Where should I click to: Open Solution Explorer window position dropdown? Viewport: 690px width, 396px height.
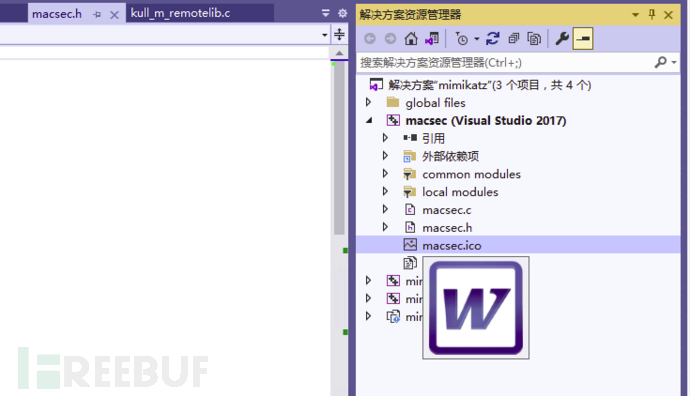[x=635, y=15]
